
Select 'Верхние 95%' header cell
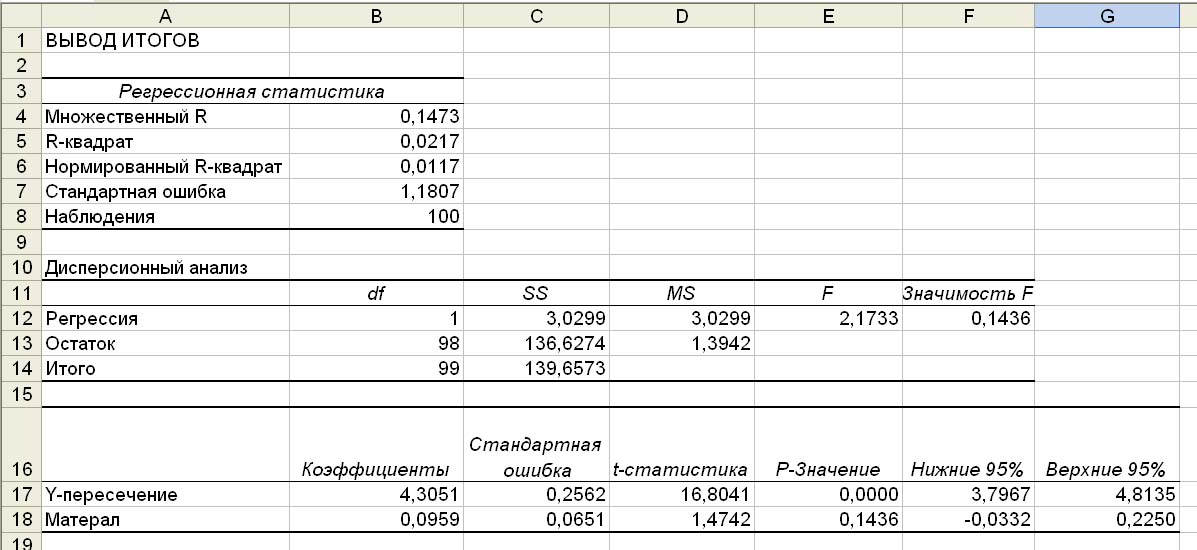coord(1107,444)
